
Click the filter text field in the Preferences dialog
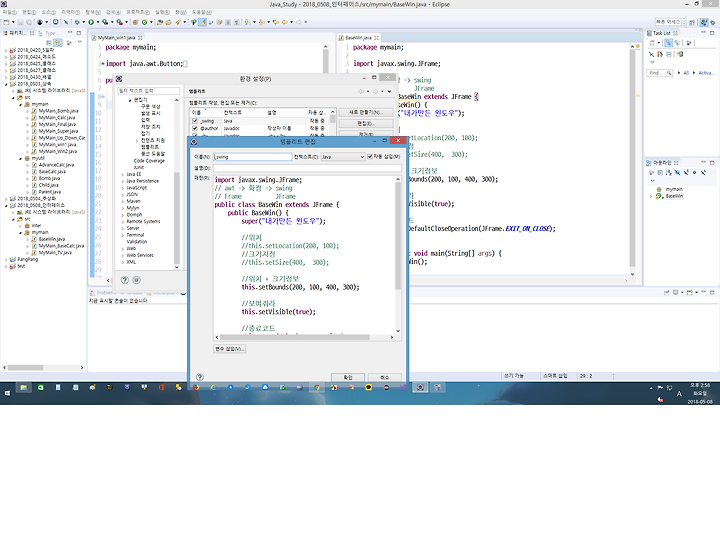click(x=148, y=90)
